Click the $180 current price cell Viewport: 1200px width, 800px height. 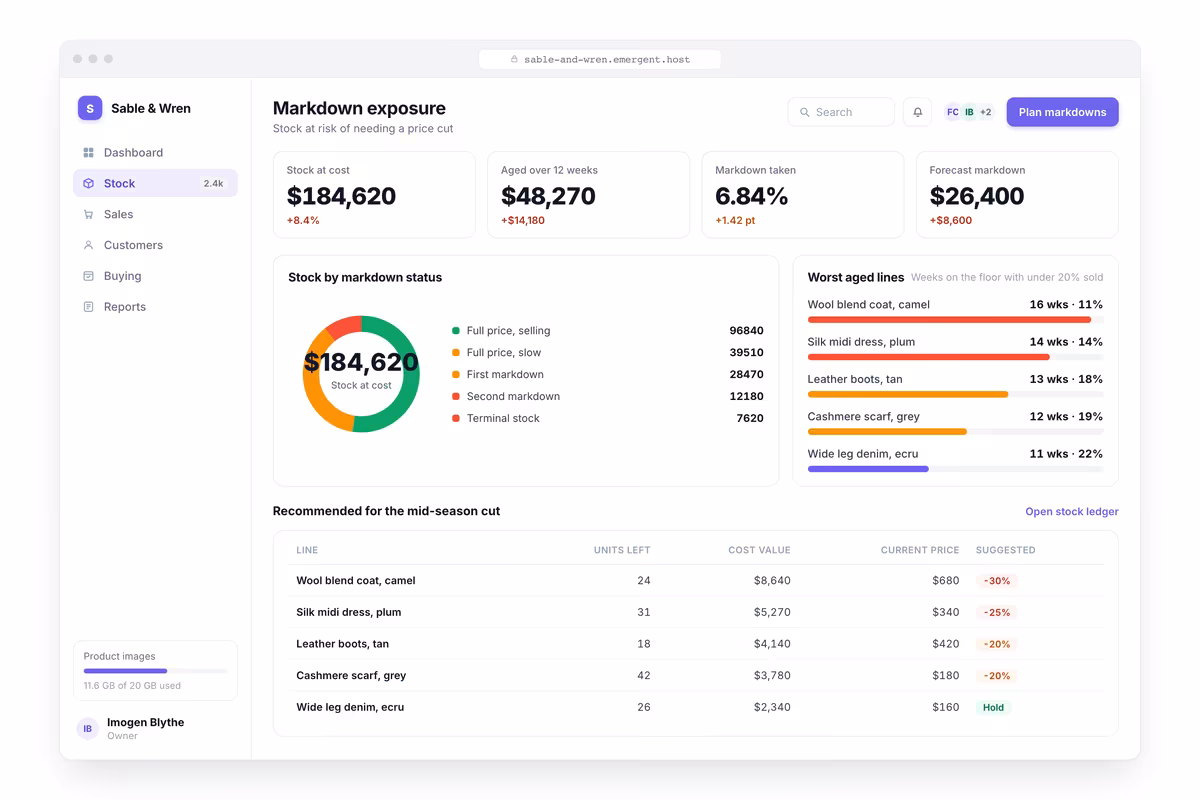[946, 676]
